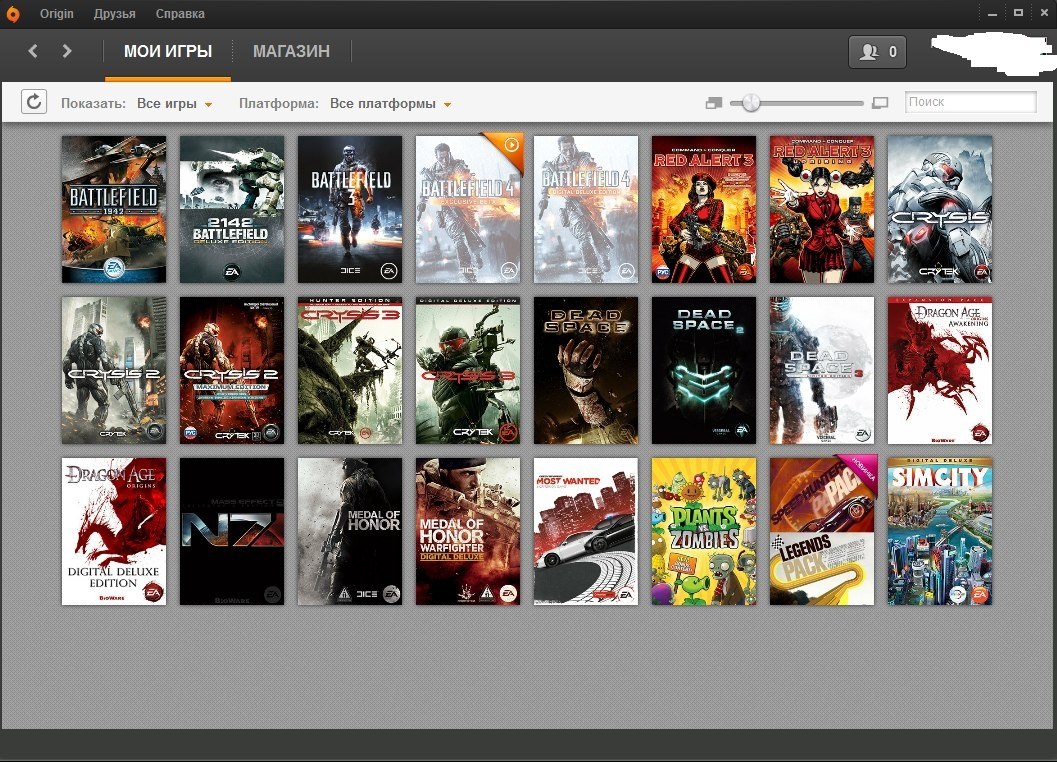The image size is (1057, 762).
Task: Select the Plants vs Zombies tile
Action: [x=704, y=531]
